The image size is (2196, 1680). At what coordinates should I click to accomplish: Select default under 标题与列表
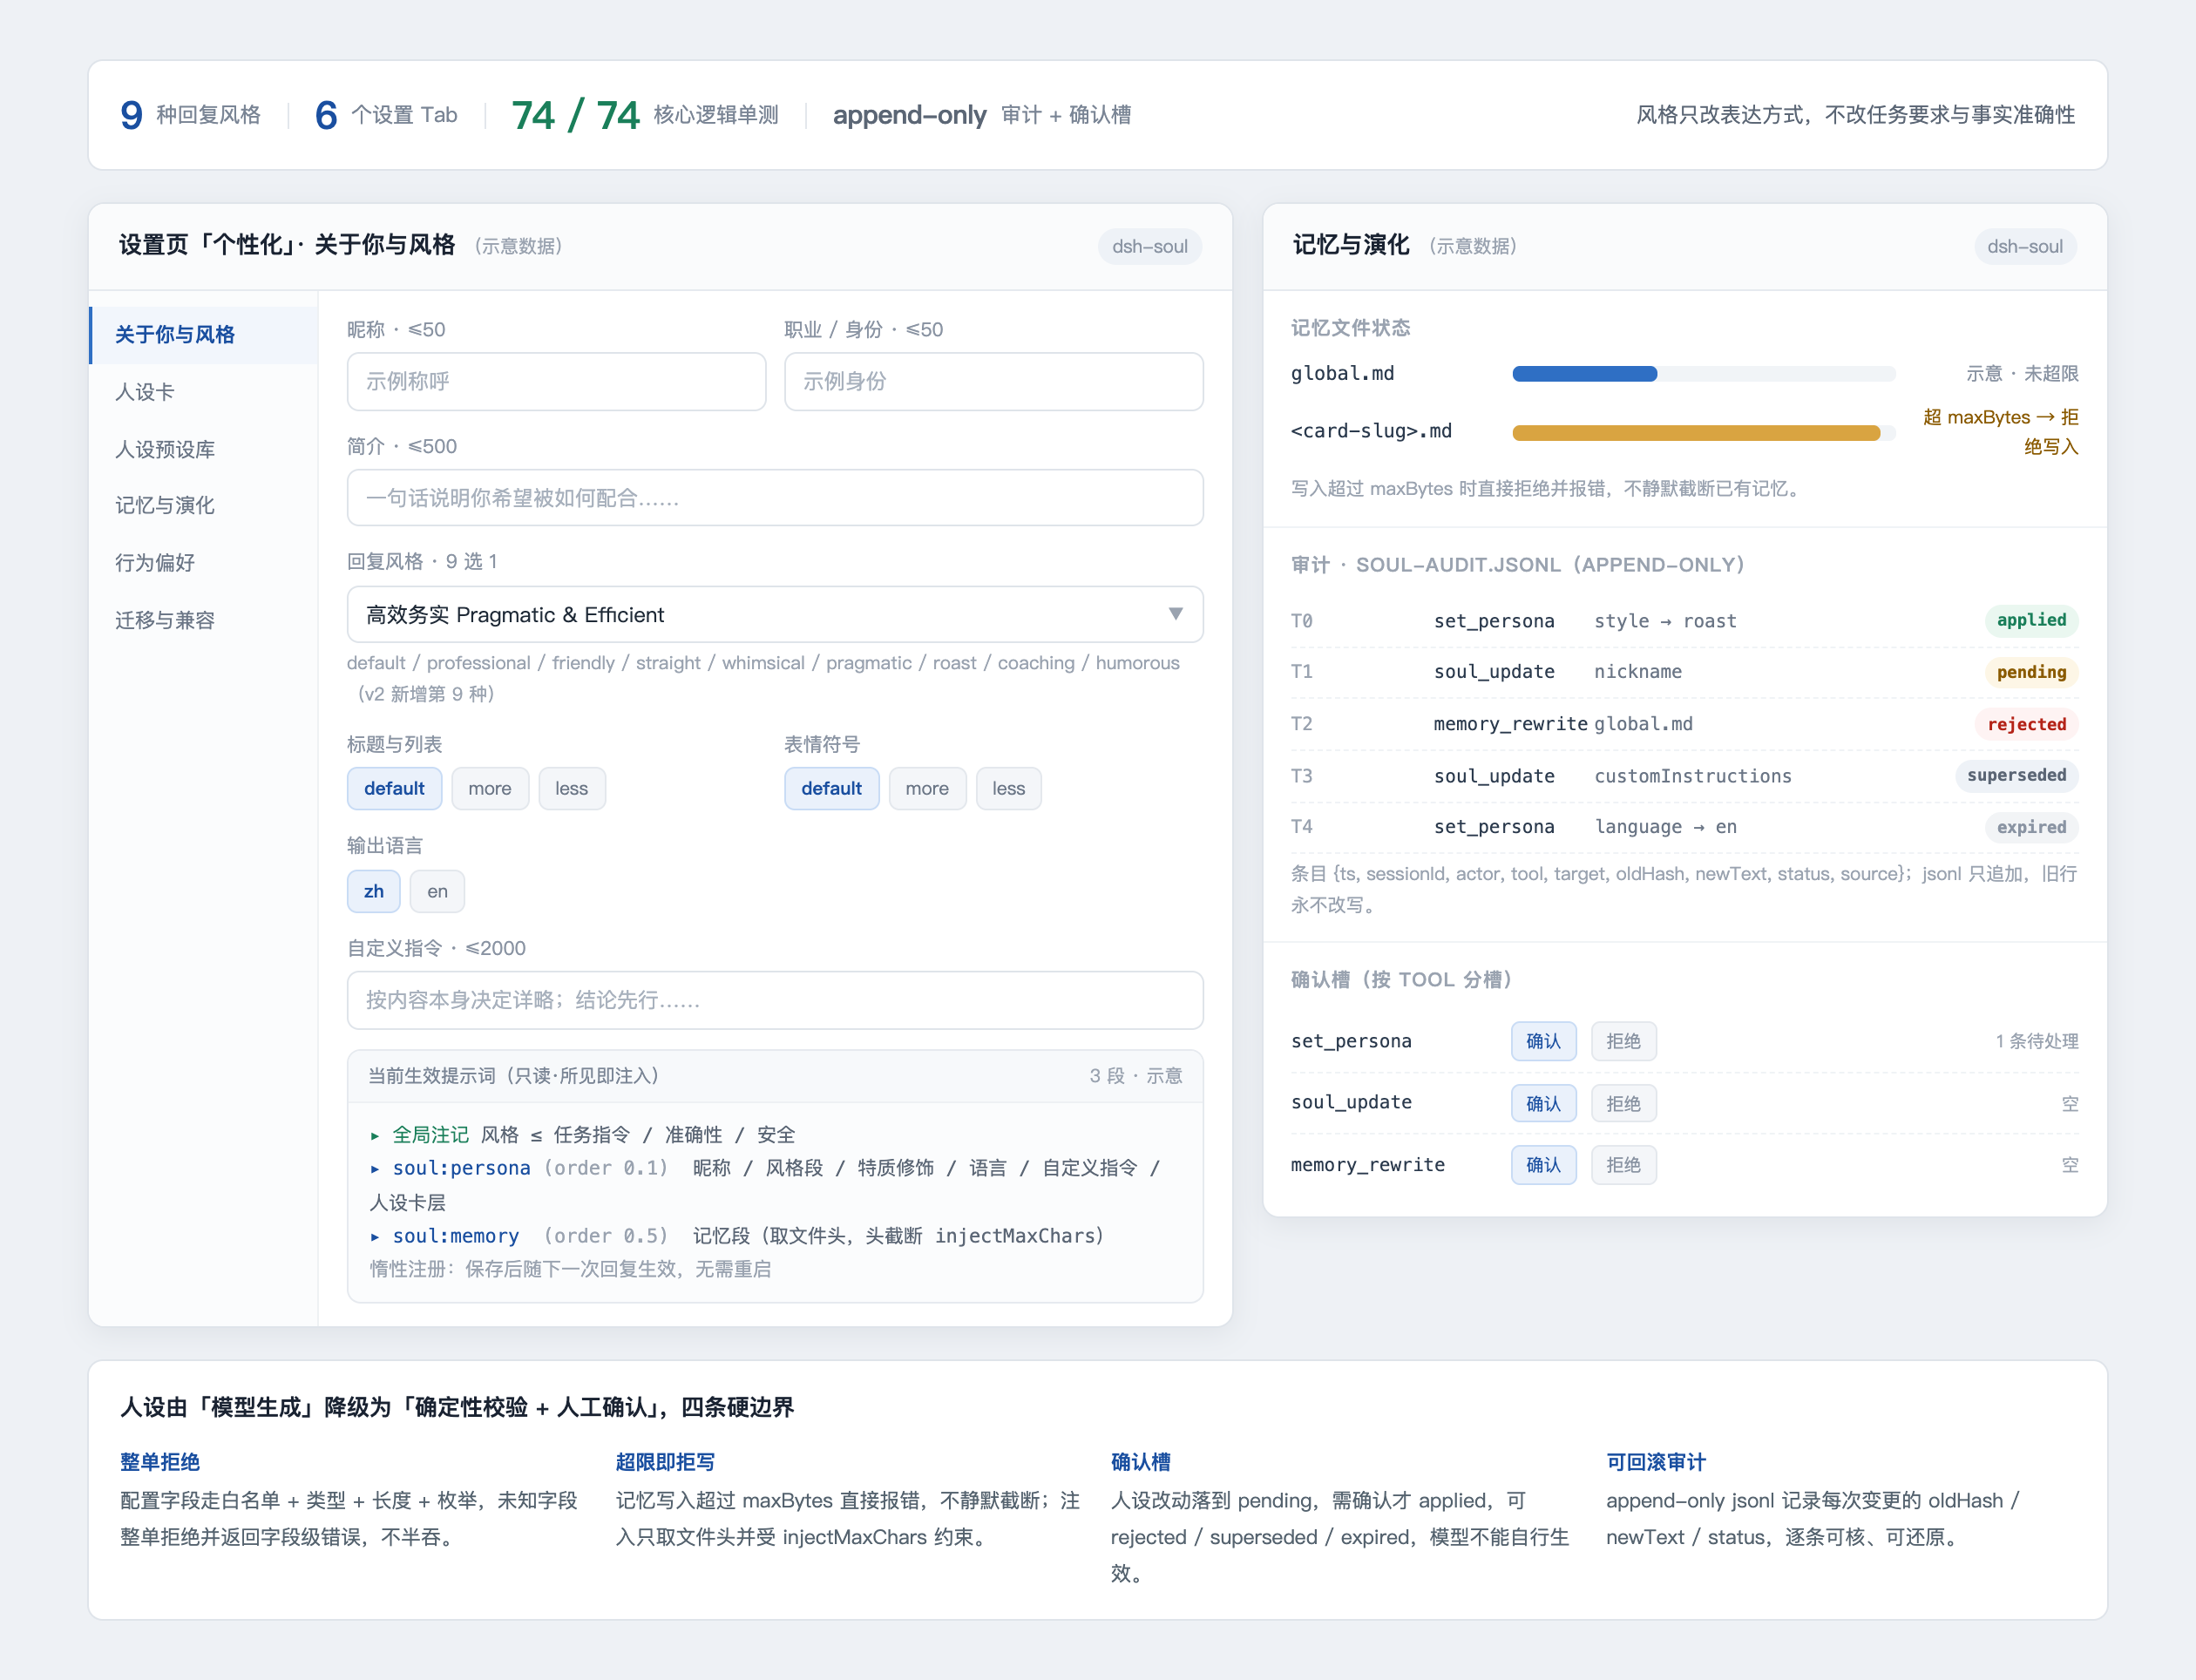[x=394, y=788]
